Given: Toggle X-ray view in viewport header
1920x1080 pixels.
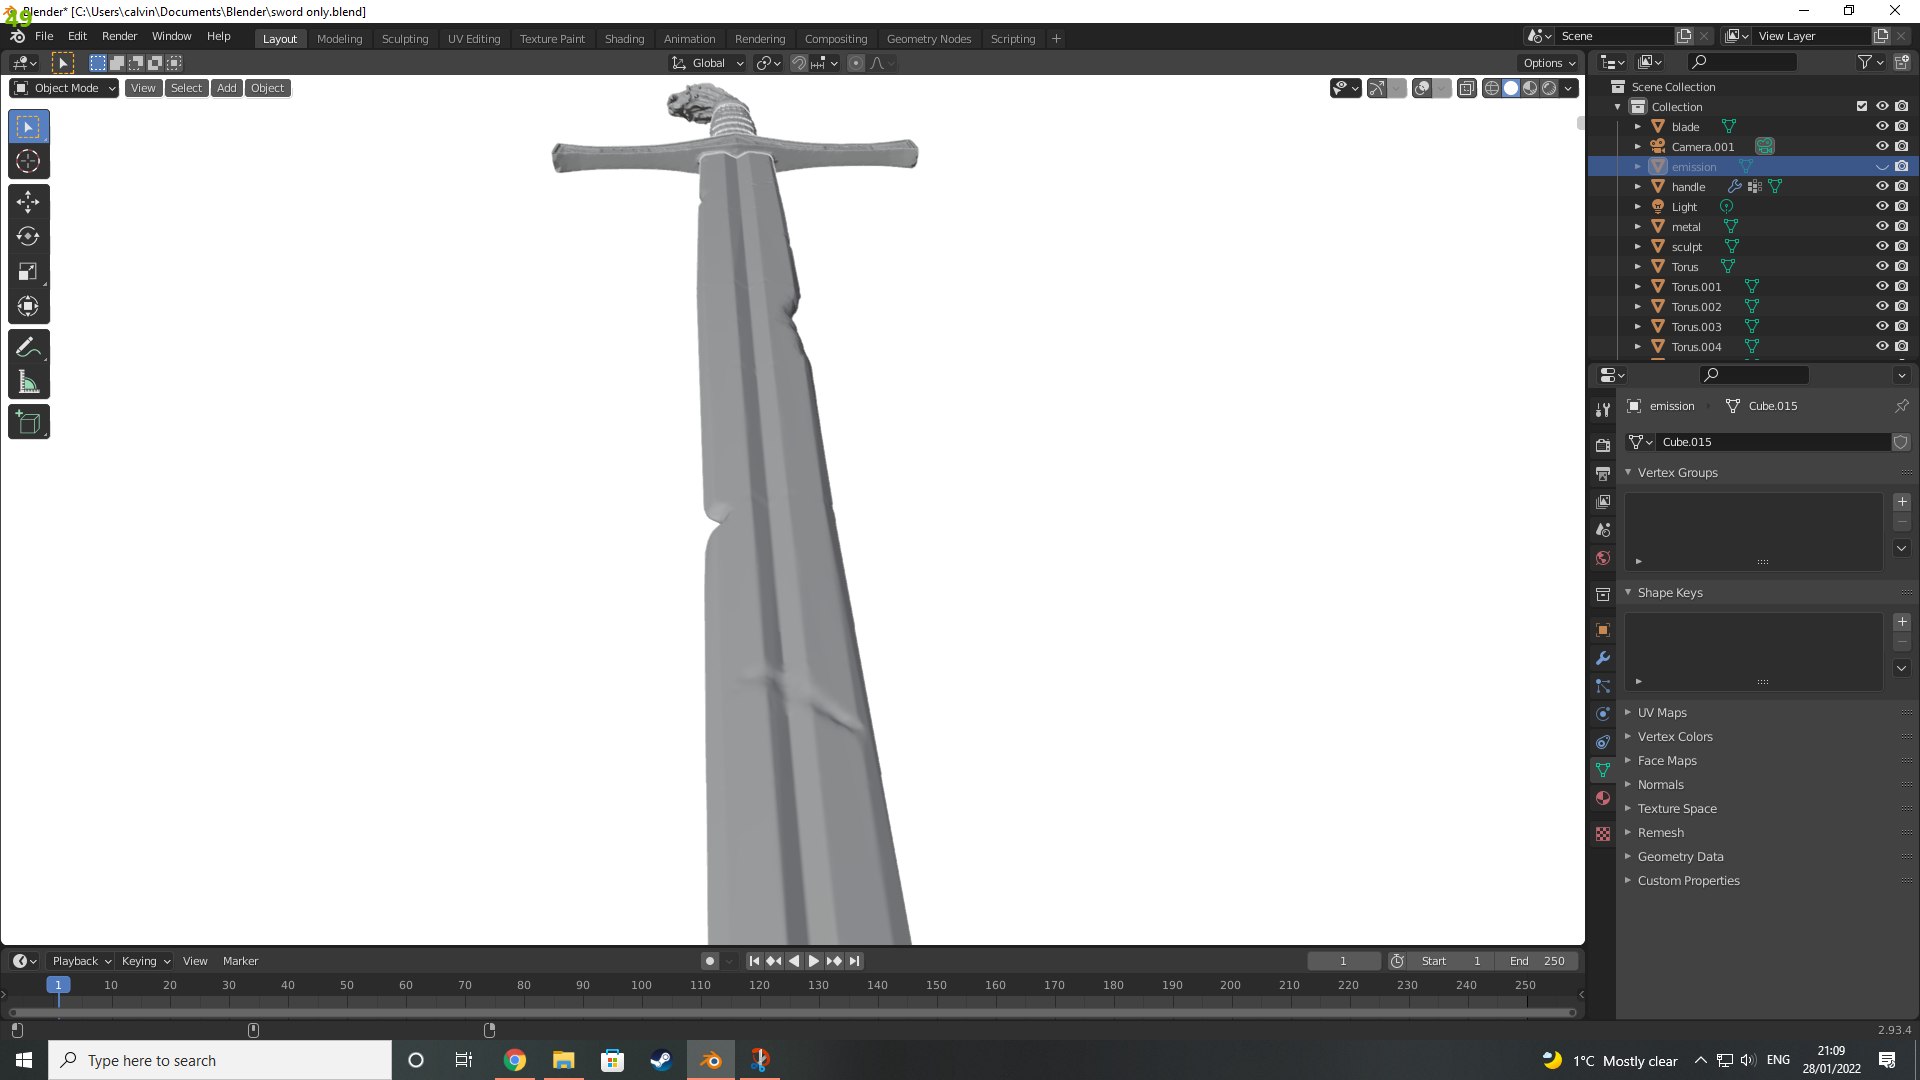Looking at the screenshot, I should pyautogui.click(x=1467, y=88).
